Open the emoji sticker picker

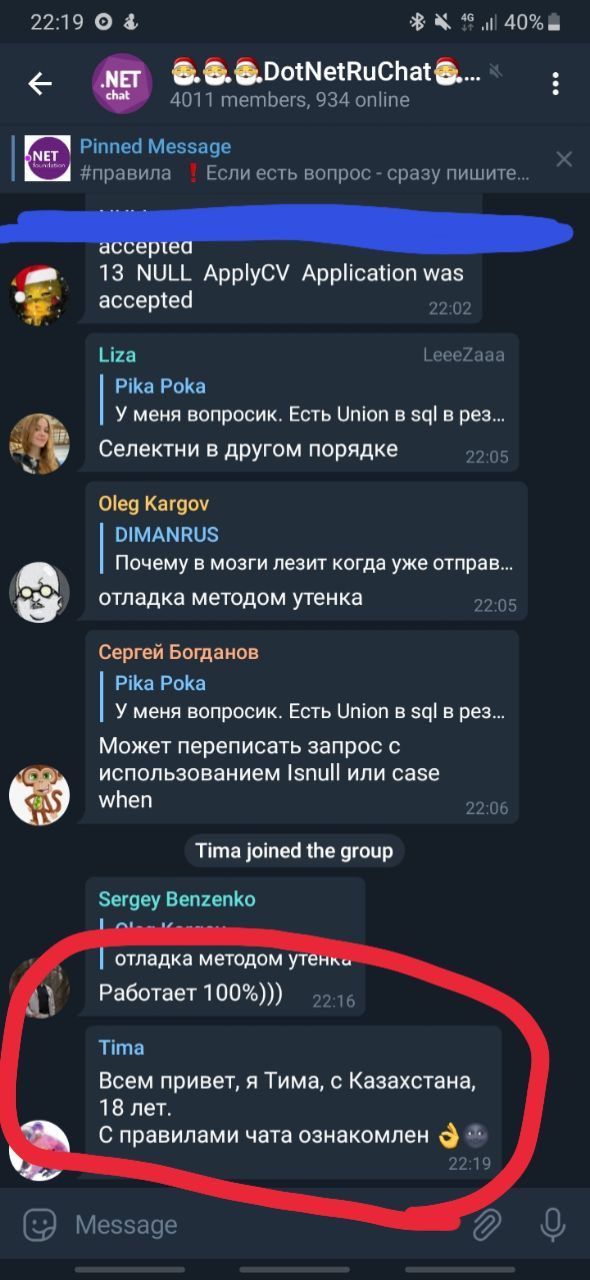pyautogui.click(x=39, y=1224)
